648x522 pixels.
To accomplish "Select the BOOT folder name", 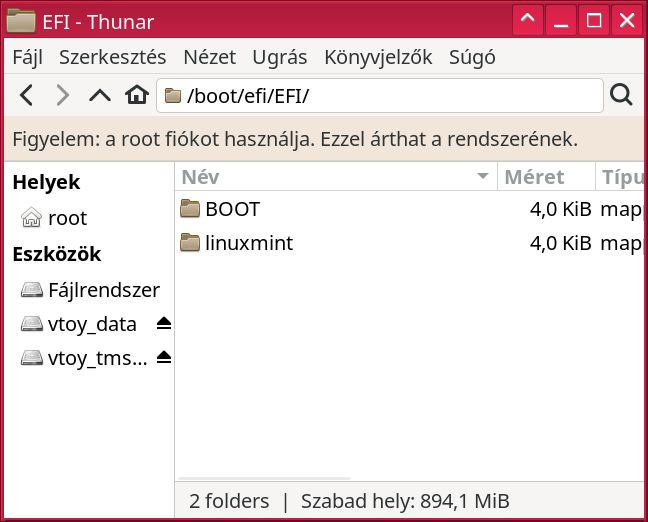I will point(233,209).
